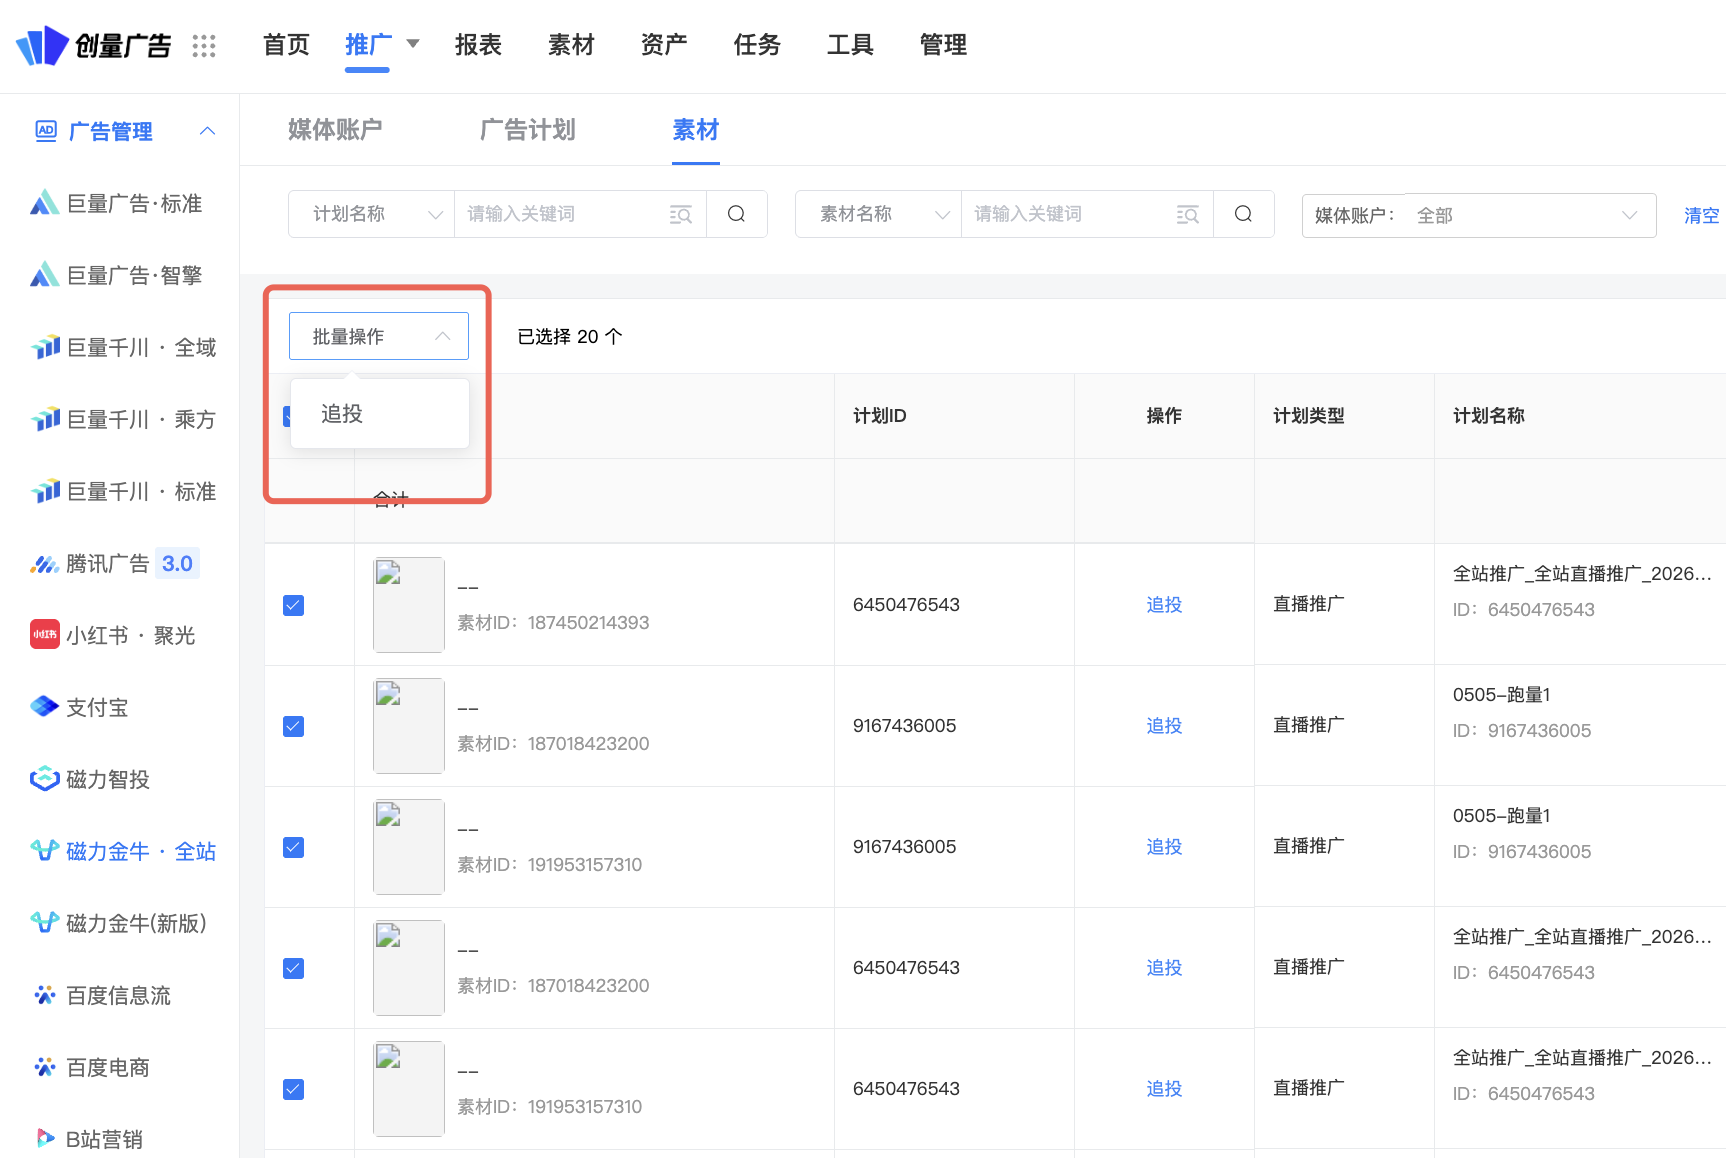
Task: Select 磁力金牛 · 全站 in sidebar
Action: click(123, 852)
